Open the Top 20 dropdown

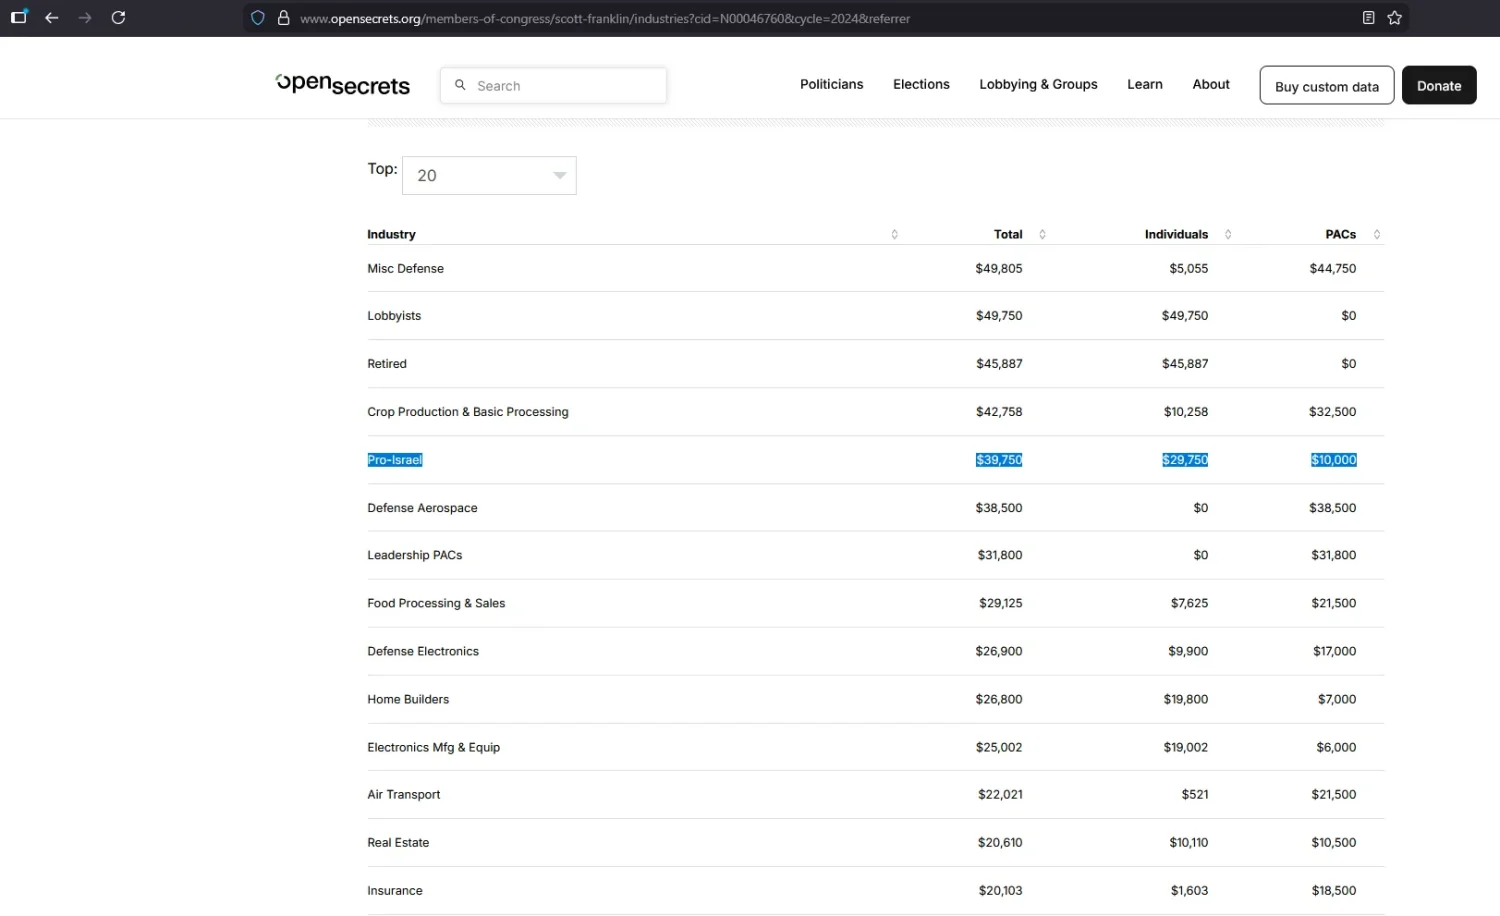(x=489, y=175)
